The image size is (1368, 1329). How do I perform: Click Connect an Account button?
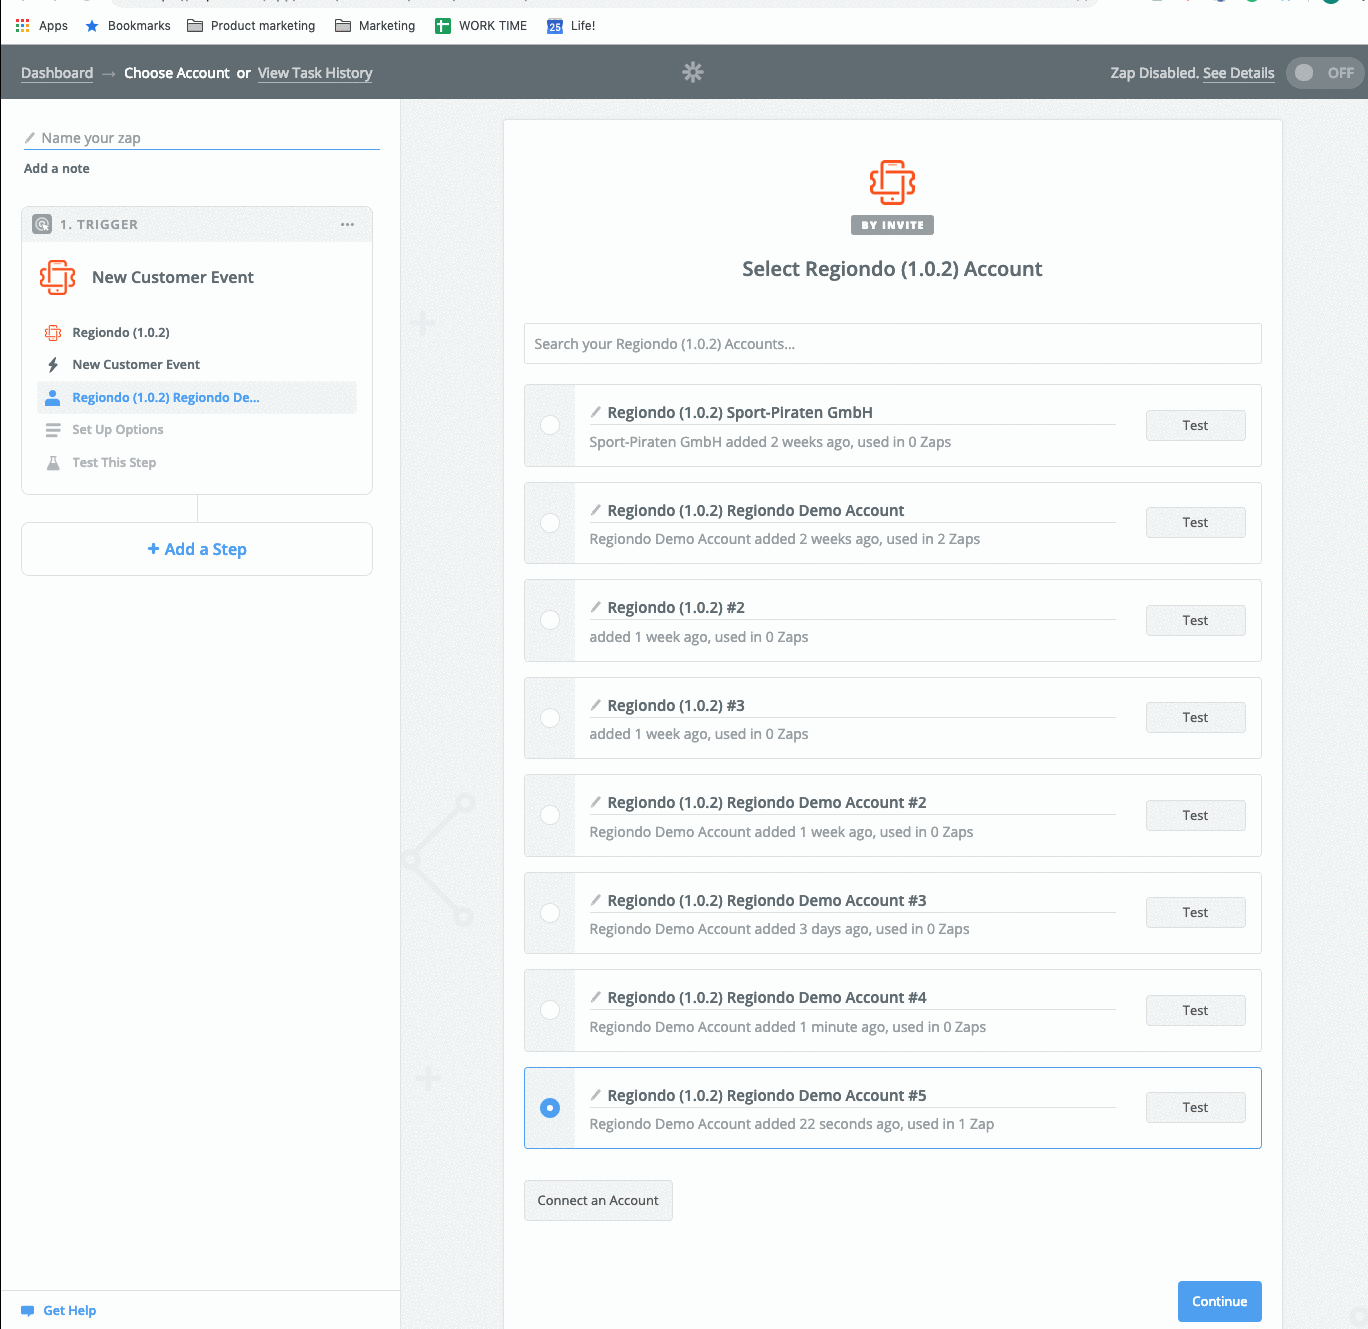pyautogui.click(x=598, y=1201)
